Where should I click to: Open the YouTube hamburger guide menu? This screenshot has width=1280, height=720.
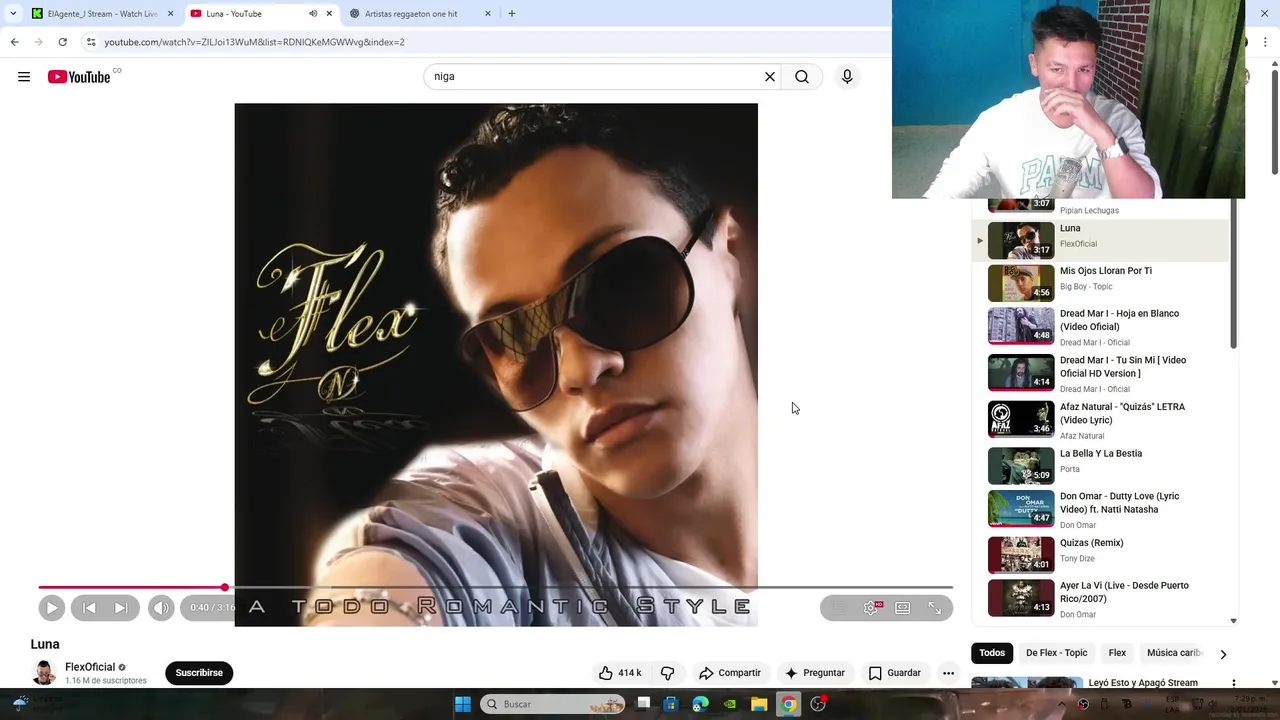tap(24, 77)
